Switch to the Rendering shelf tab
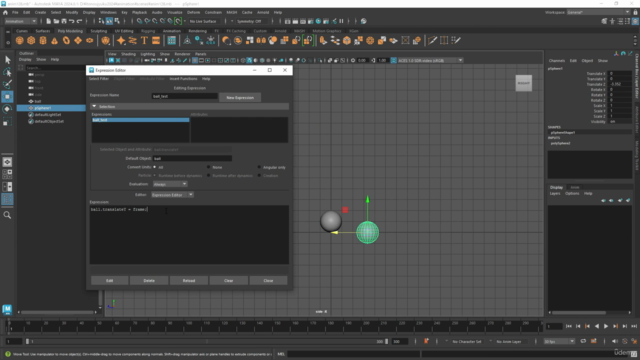The image size is (640, 360). (198, 31)
